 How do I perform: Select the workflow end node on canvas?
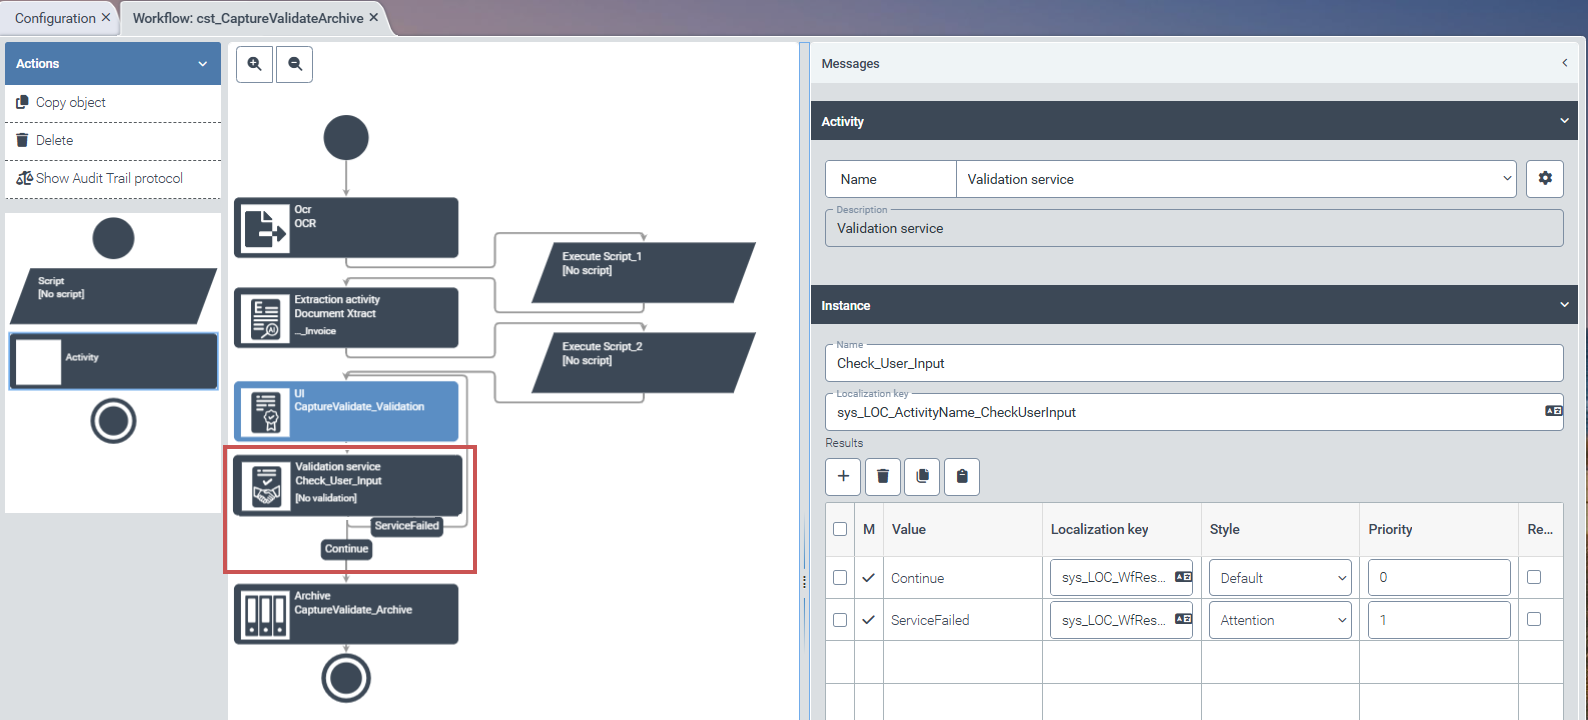point(346,679)
